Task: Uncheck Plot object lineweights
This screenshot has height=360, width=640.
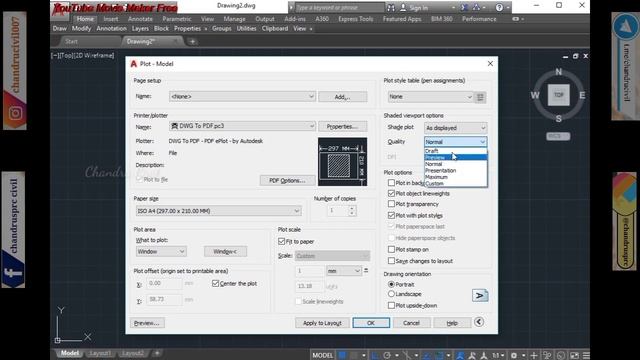Action: click(x=391, y=193)
